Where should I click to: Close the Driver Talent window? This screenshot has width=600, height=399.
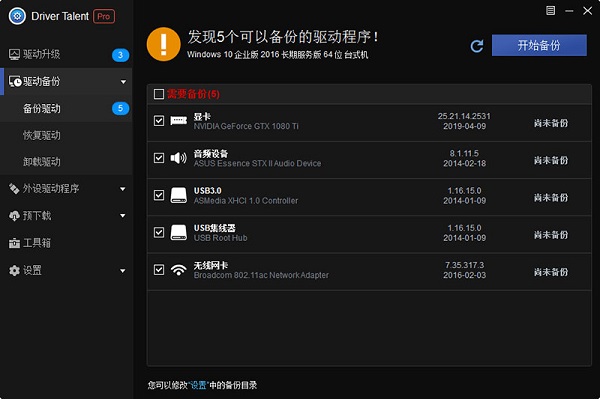pos(587,11)
